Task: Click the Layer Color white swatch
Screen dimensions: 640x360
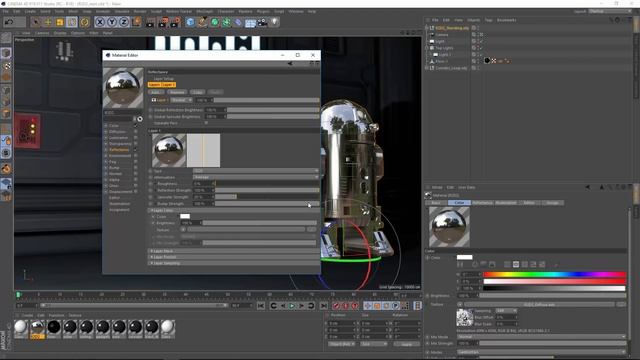Action: [185, 216]
